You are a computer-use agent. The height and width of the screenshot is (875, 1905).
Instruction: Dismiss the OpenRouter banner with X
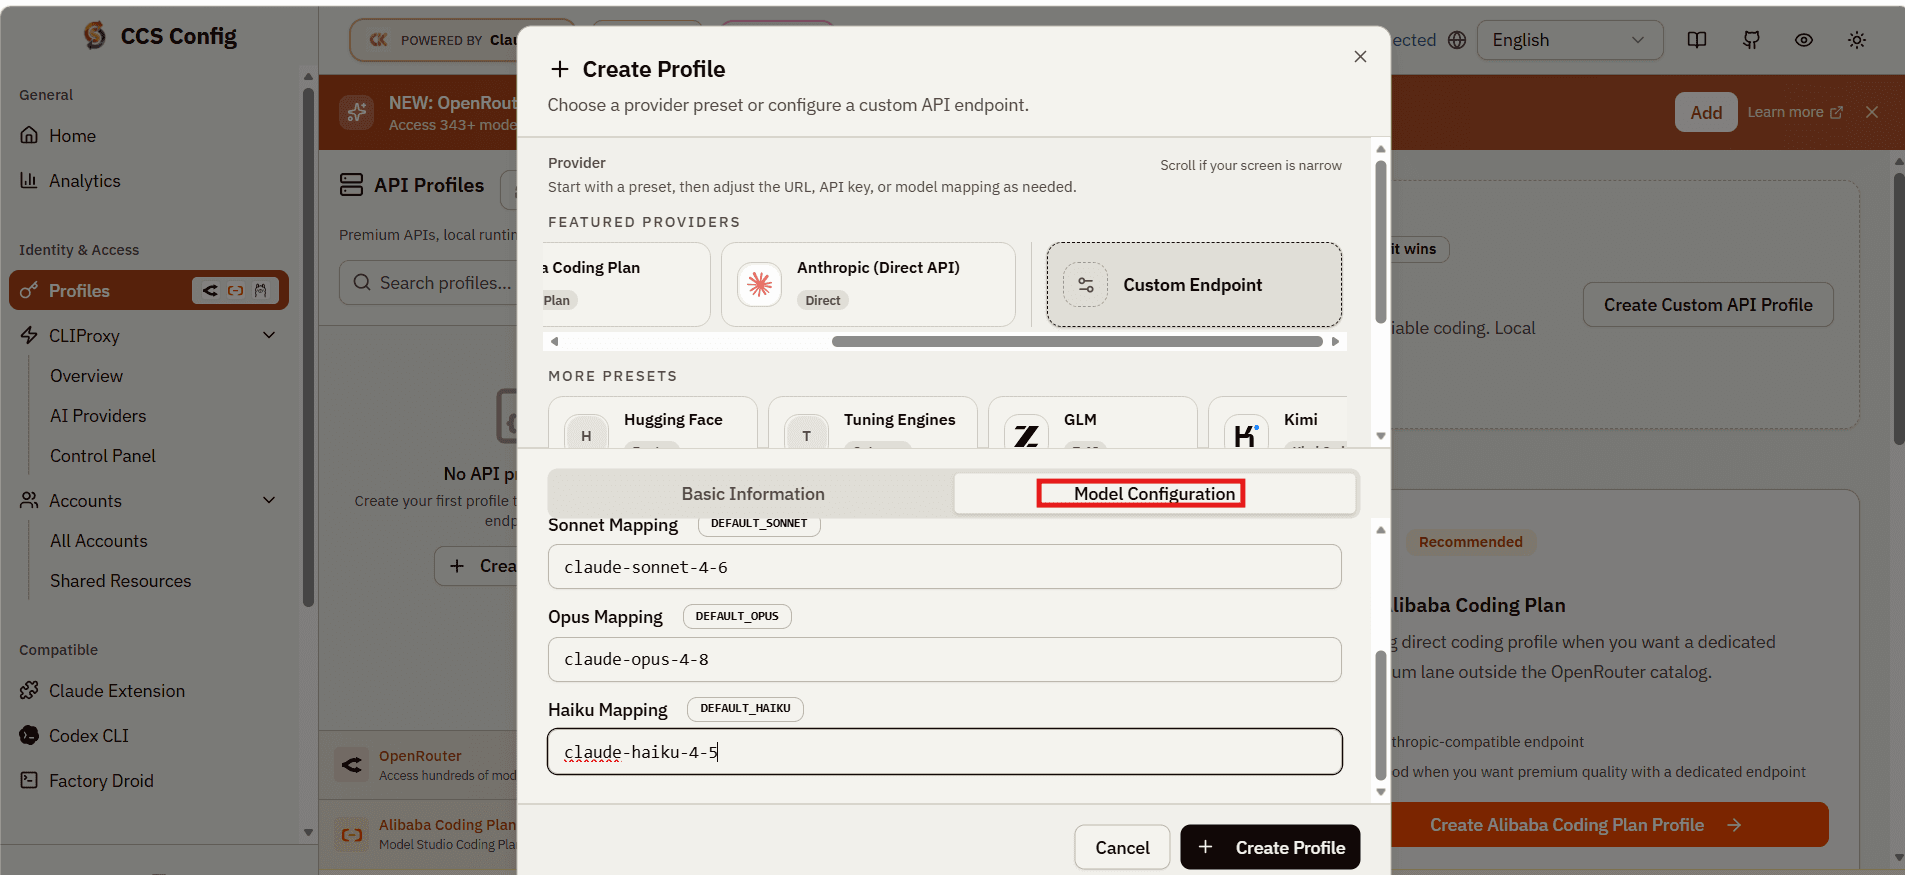(x=1872, y=112)
